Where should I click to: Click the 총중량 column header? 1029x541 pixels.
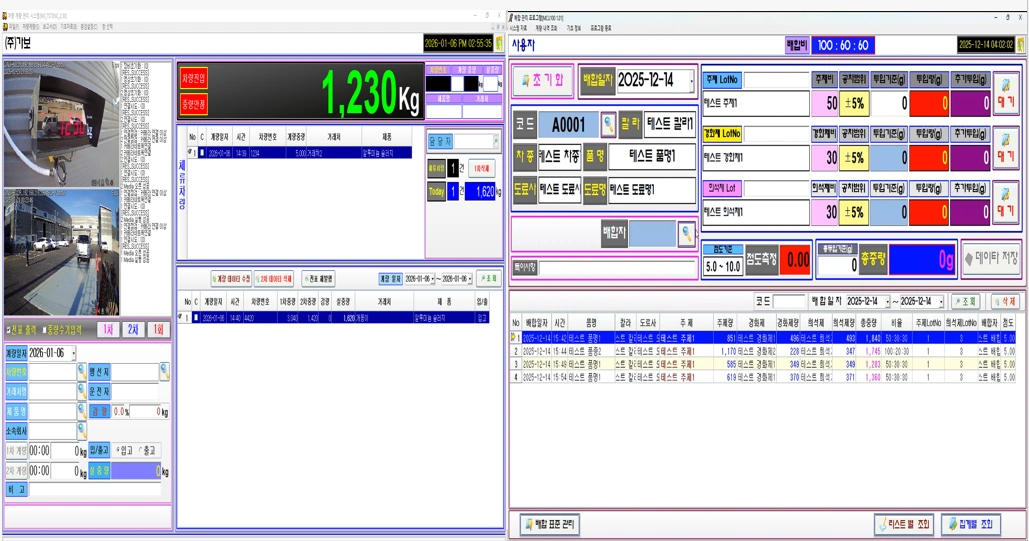coord(870,323)
